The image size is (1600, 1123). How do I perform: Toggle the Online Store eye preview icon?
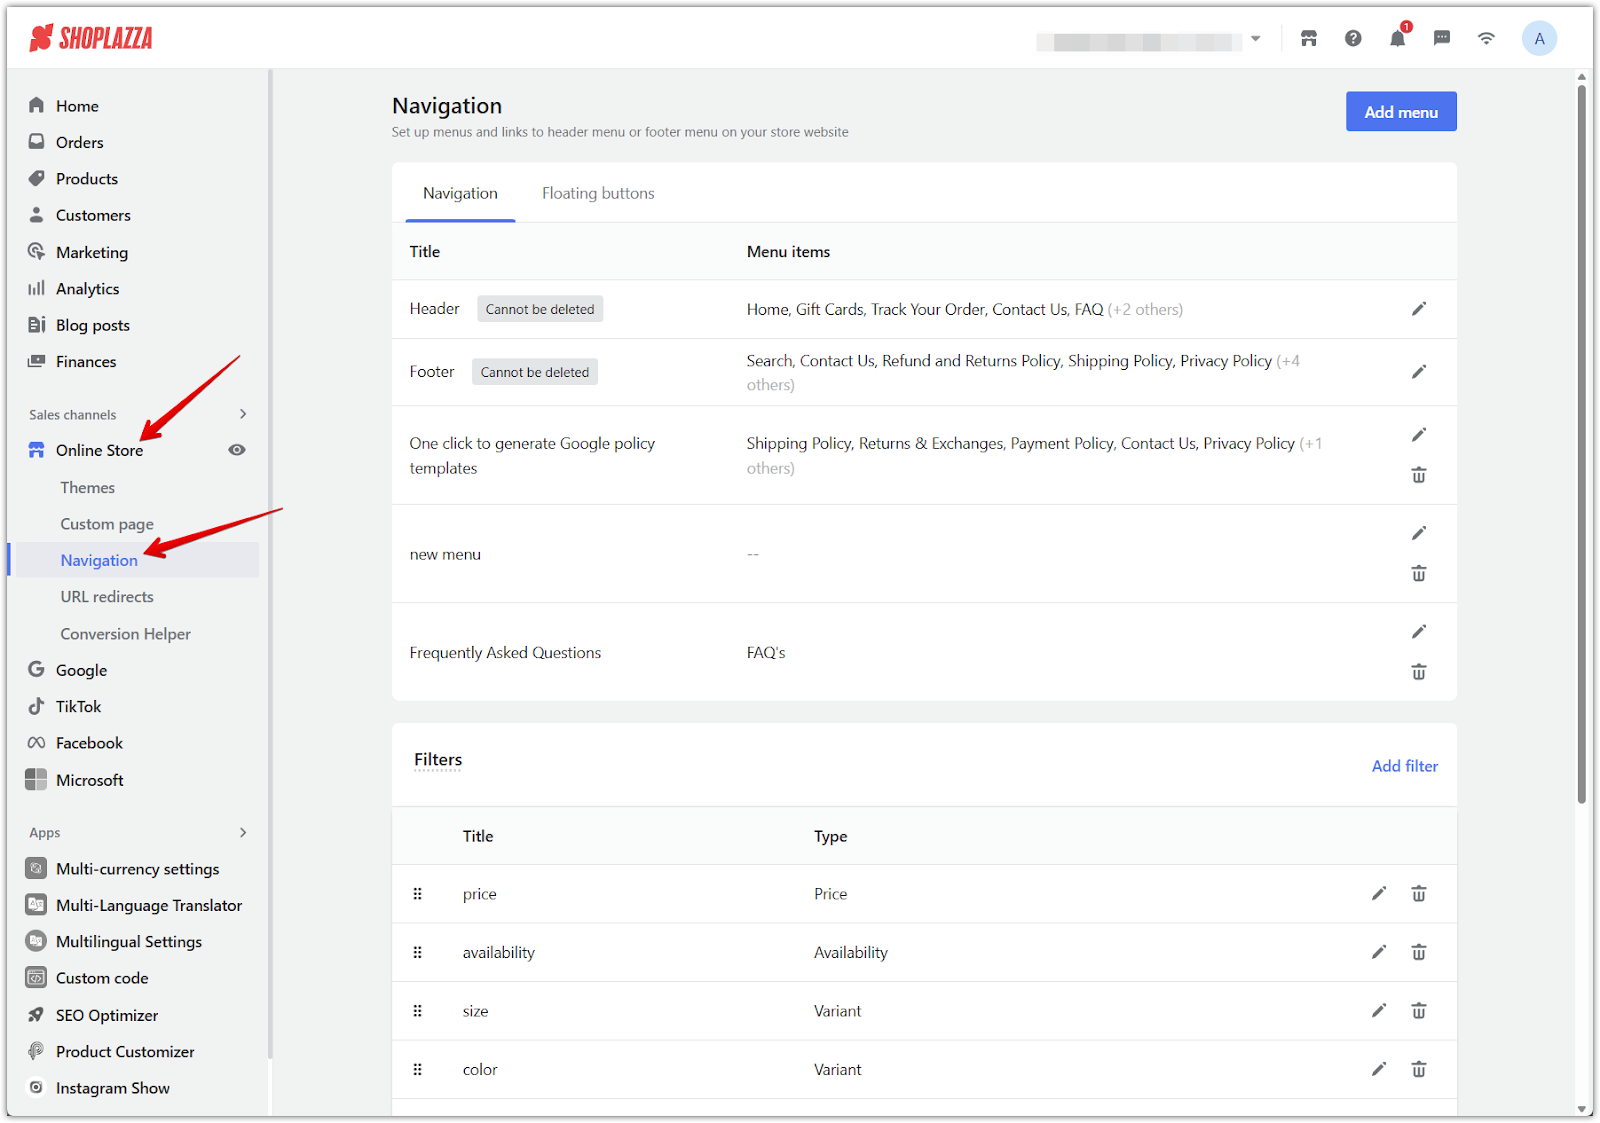237,450
